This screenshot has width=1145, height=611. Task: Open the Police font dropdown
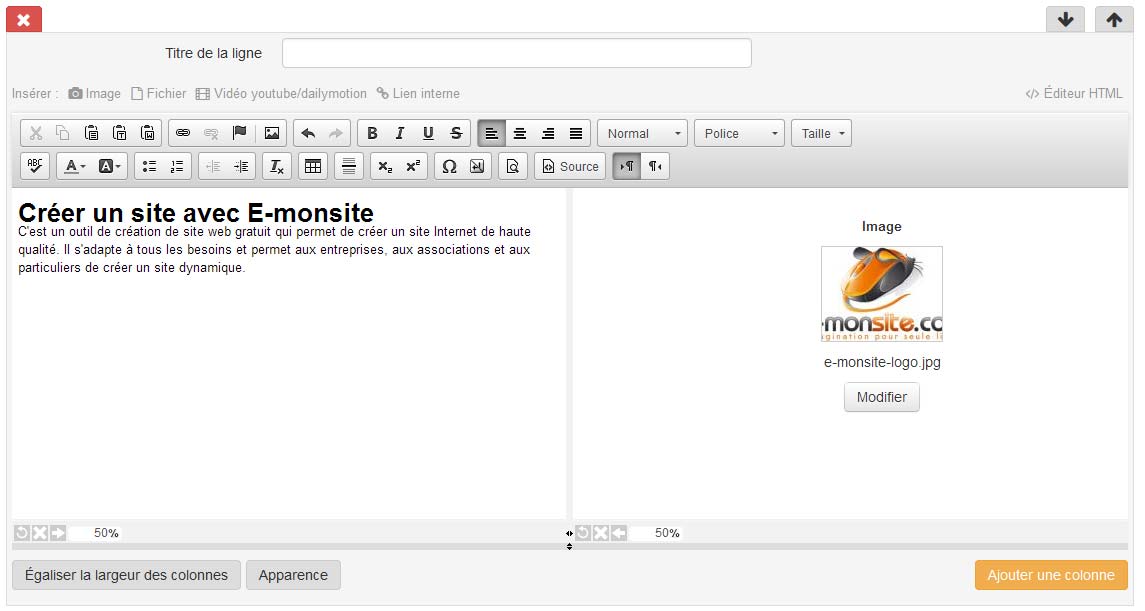(x=740, y=134)
